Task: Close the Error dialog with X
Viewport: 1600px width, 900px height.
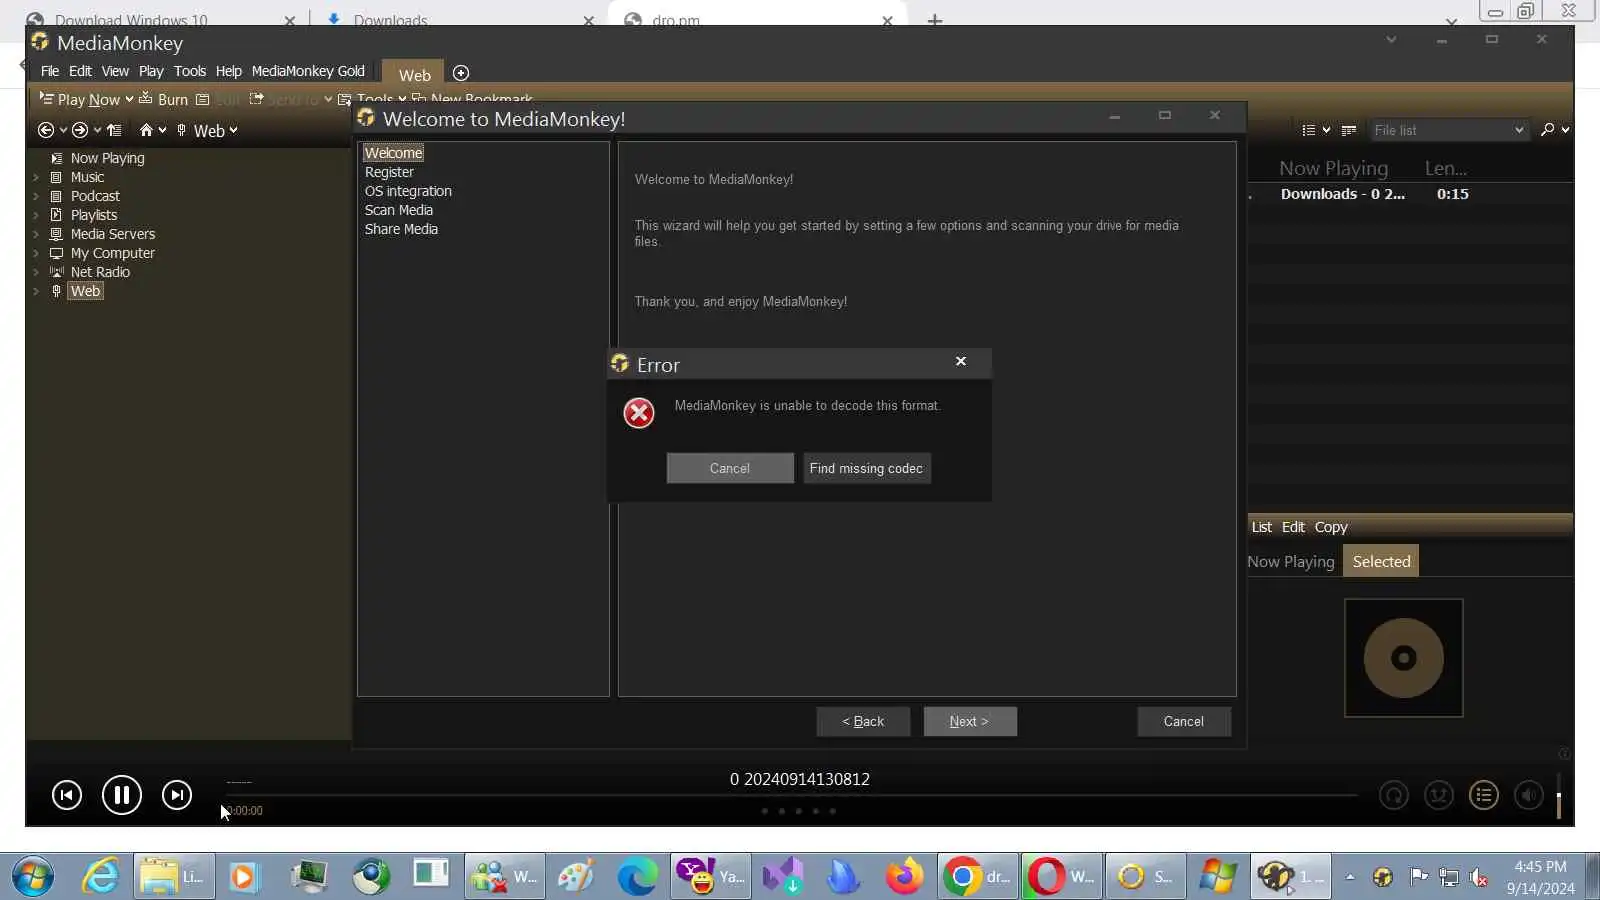Action: click(961, 361)
